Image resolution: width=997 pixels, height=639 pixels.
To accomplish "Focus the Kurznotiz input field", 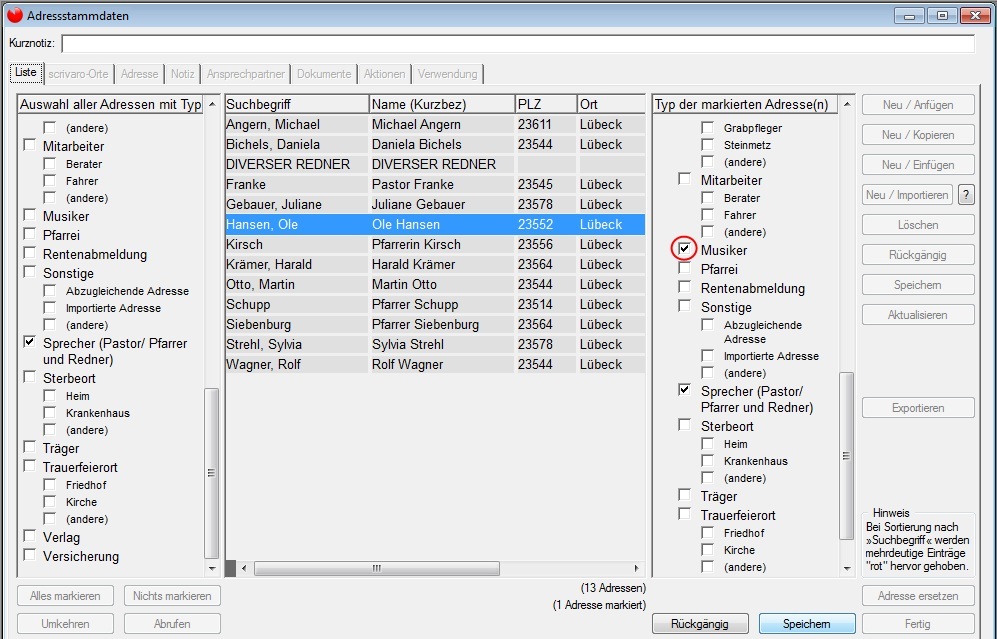I will pos(518,43).
